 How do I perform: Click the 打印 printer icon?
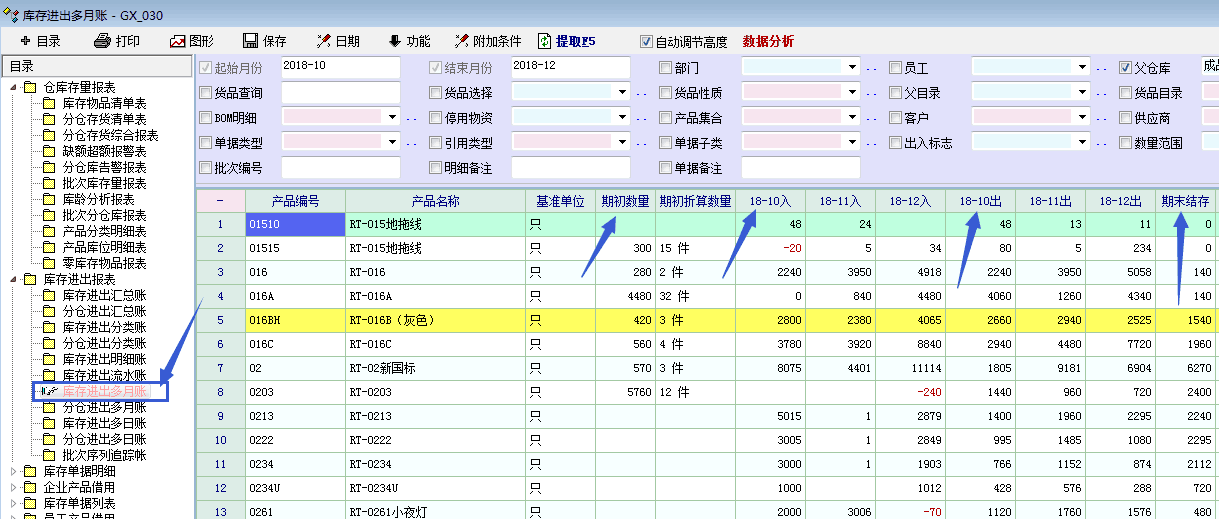tap(102, 41)
